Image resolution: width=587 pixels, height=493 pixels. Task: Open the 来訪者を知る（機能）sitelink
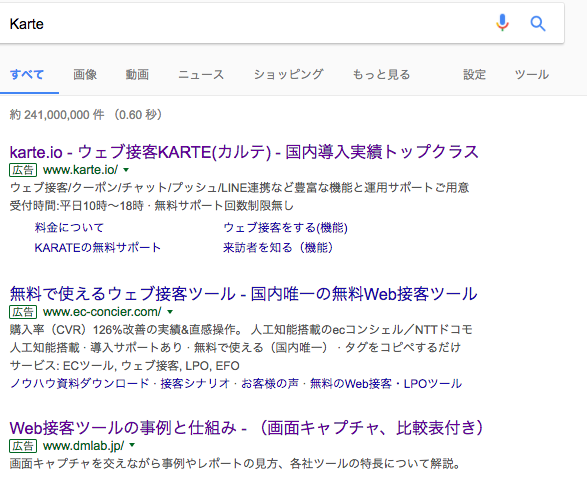[278, 247]
